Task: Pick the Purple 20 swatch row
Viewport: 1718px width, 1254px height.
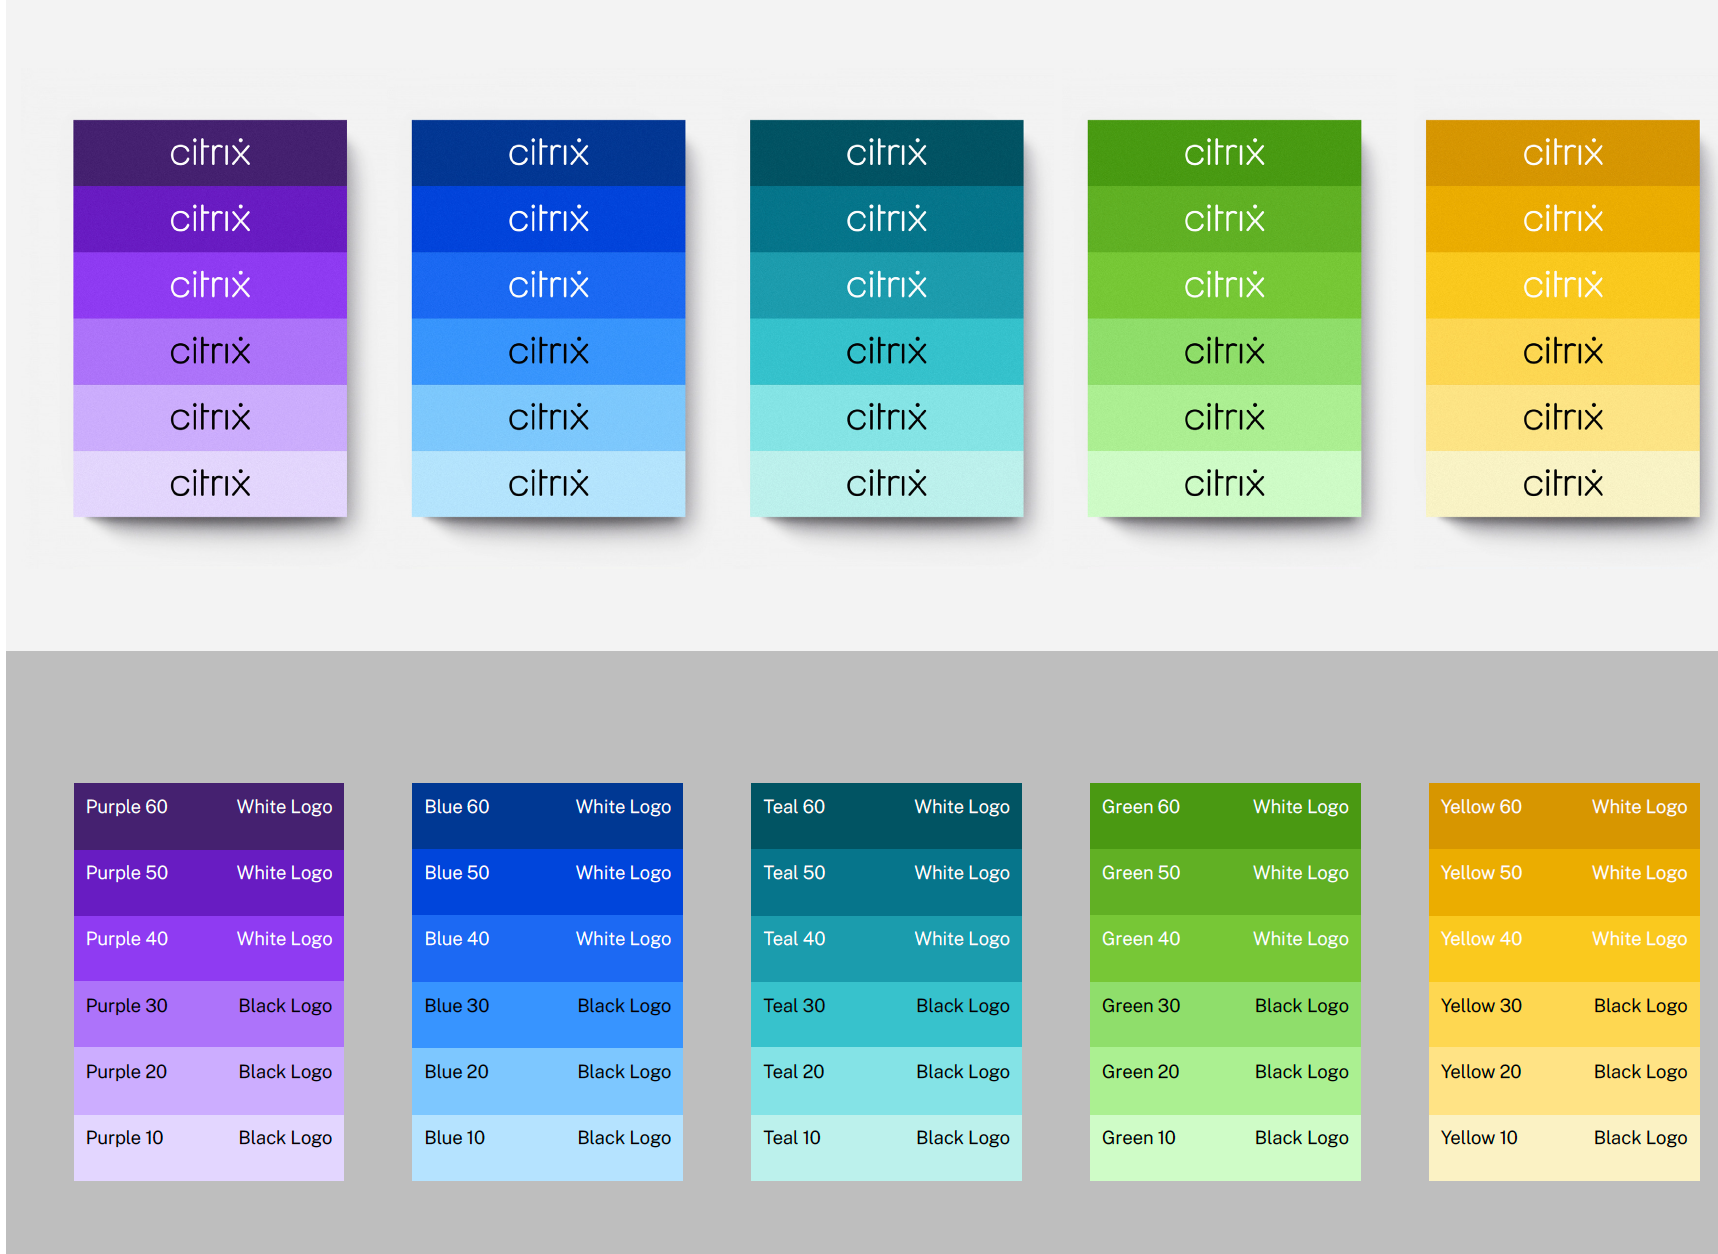Action: pos(209,1081)
